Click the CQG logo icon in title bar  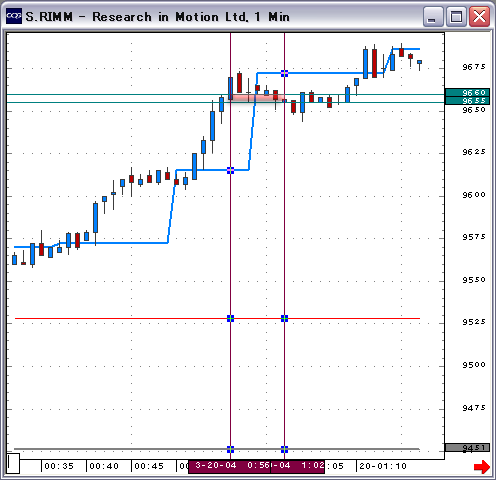point(14,16)
